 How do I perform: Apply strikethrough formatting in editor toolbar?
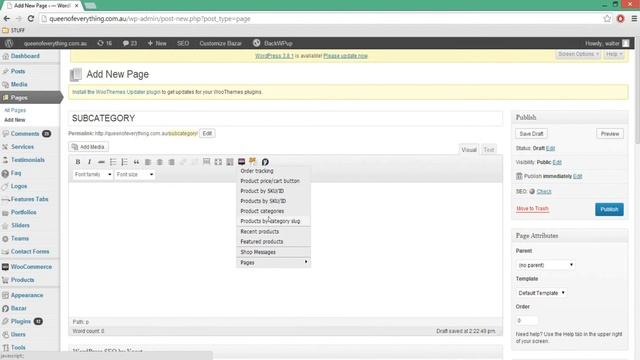click(x=101, y=162)
